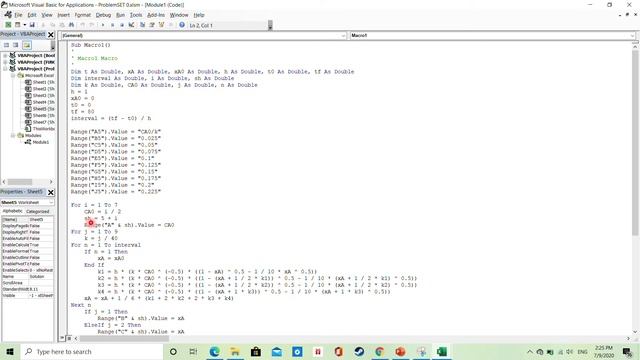Open the Window menu

tap(179, 15)
